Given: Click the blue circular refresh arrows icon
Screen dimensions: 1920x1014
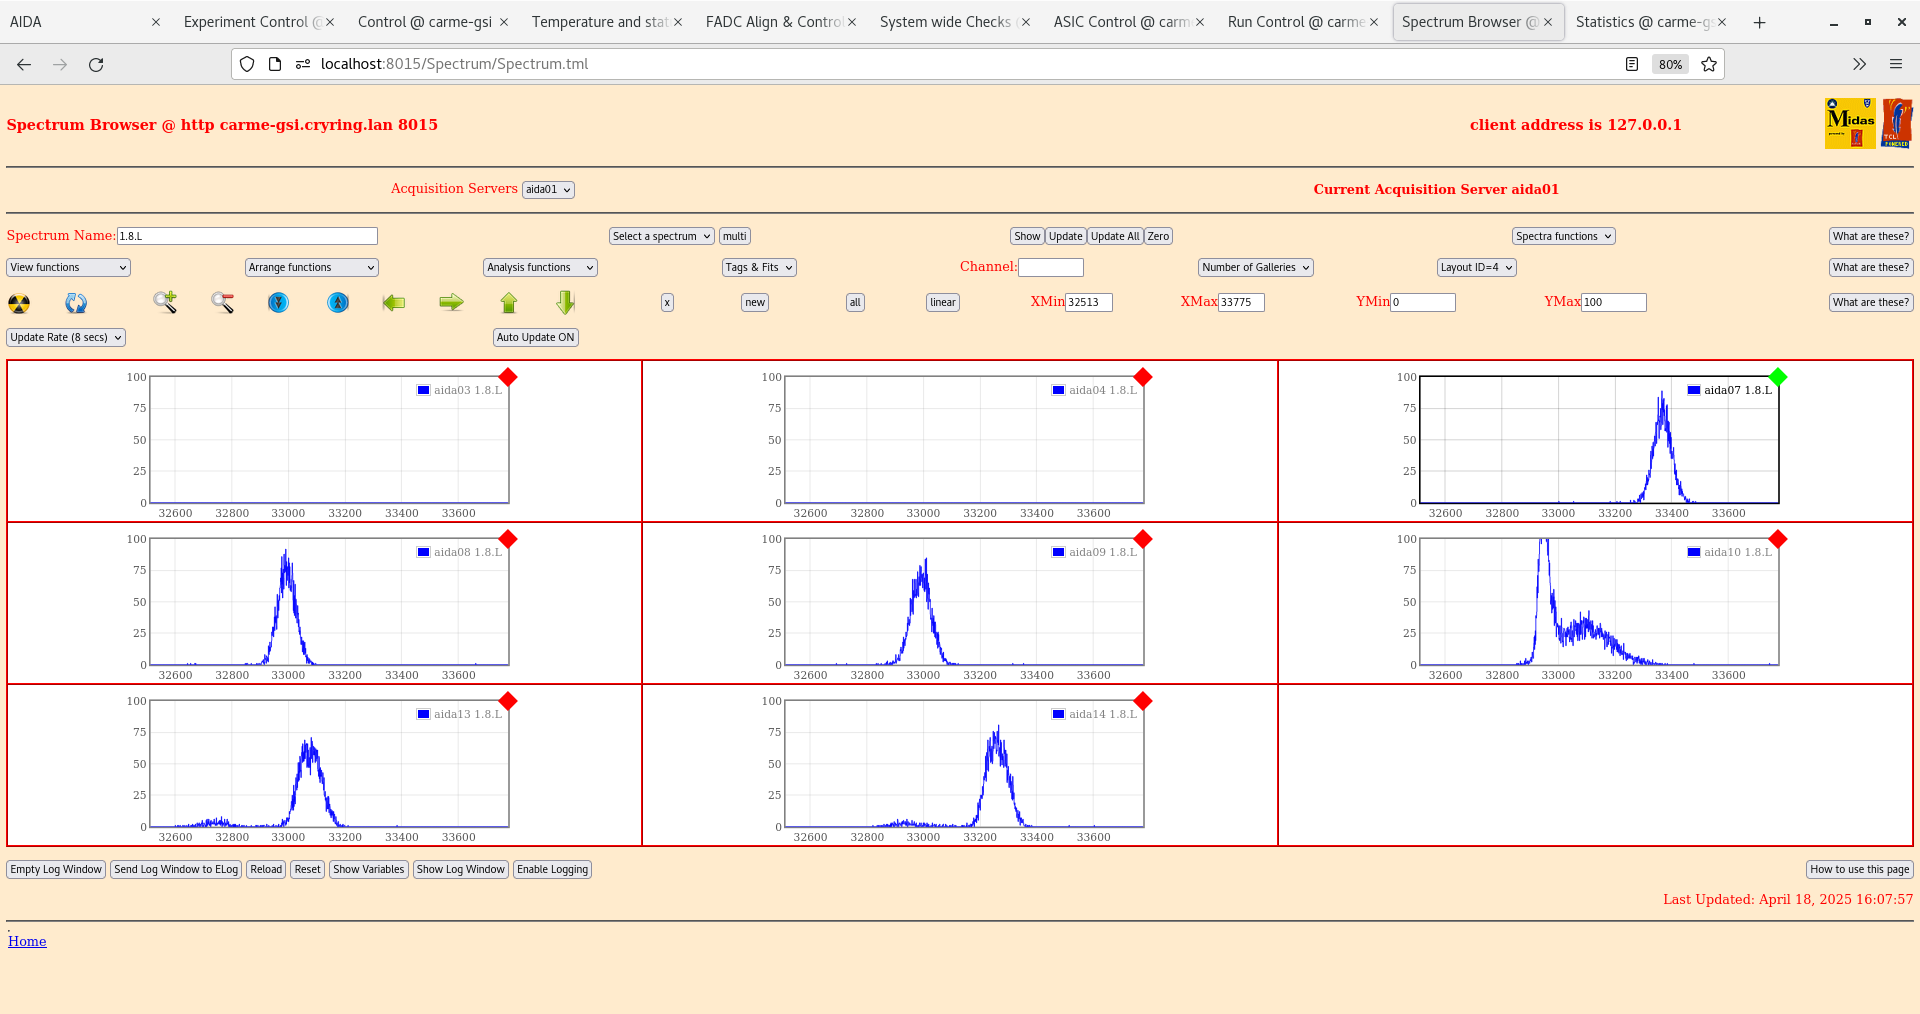Looking at the screenshot, I should pyautogui.click(x=76, y=303).
